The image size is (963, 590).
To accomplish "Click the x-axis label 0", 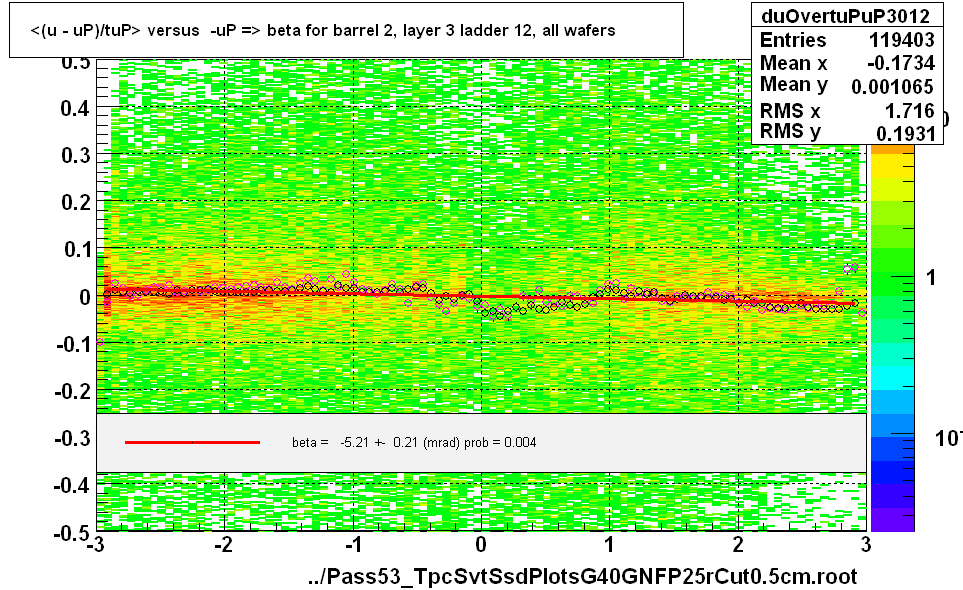I will pyautogui.click(x=481, y=545).
